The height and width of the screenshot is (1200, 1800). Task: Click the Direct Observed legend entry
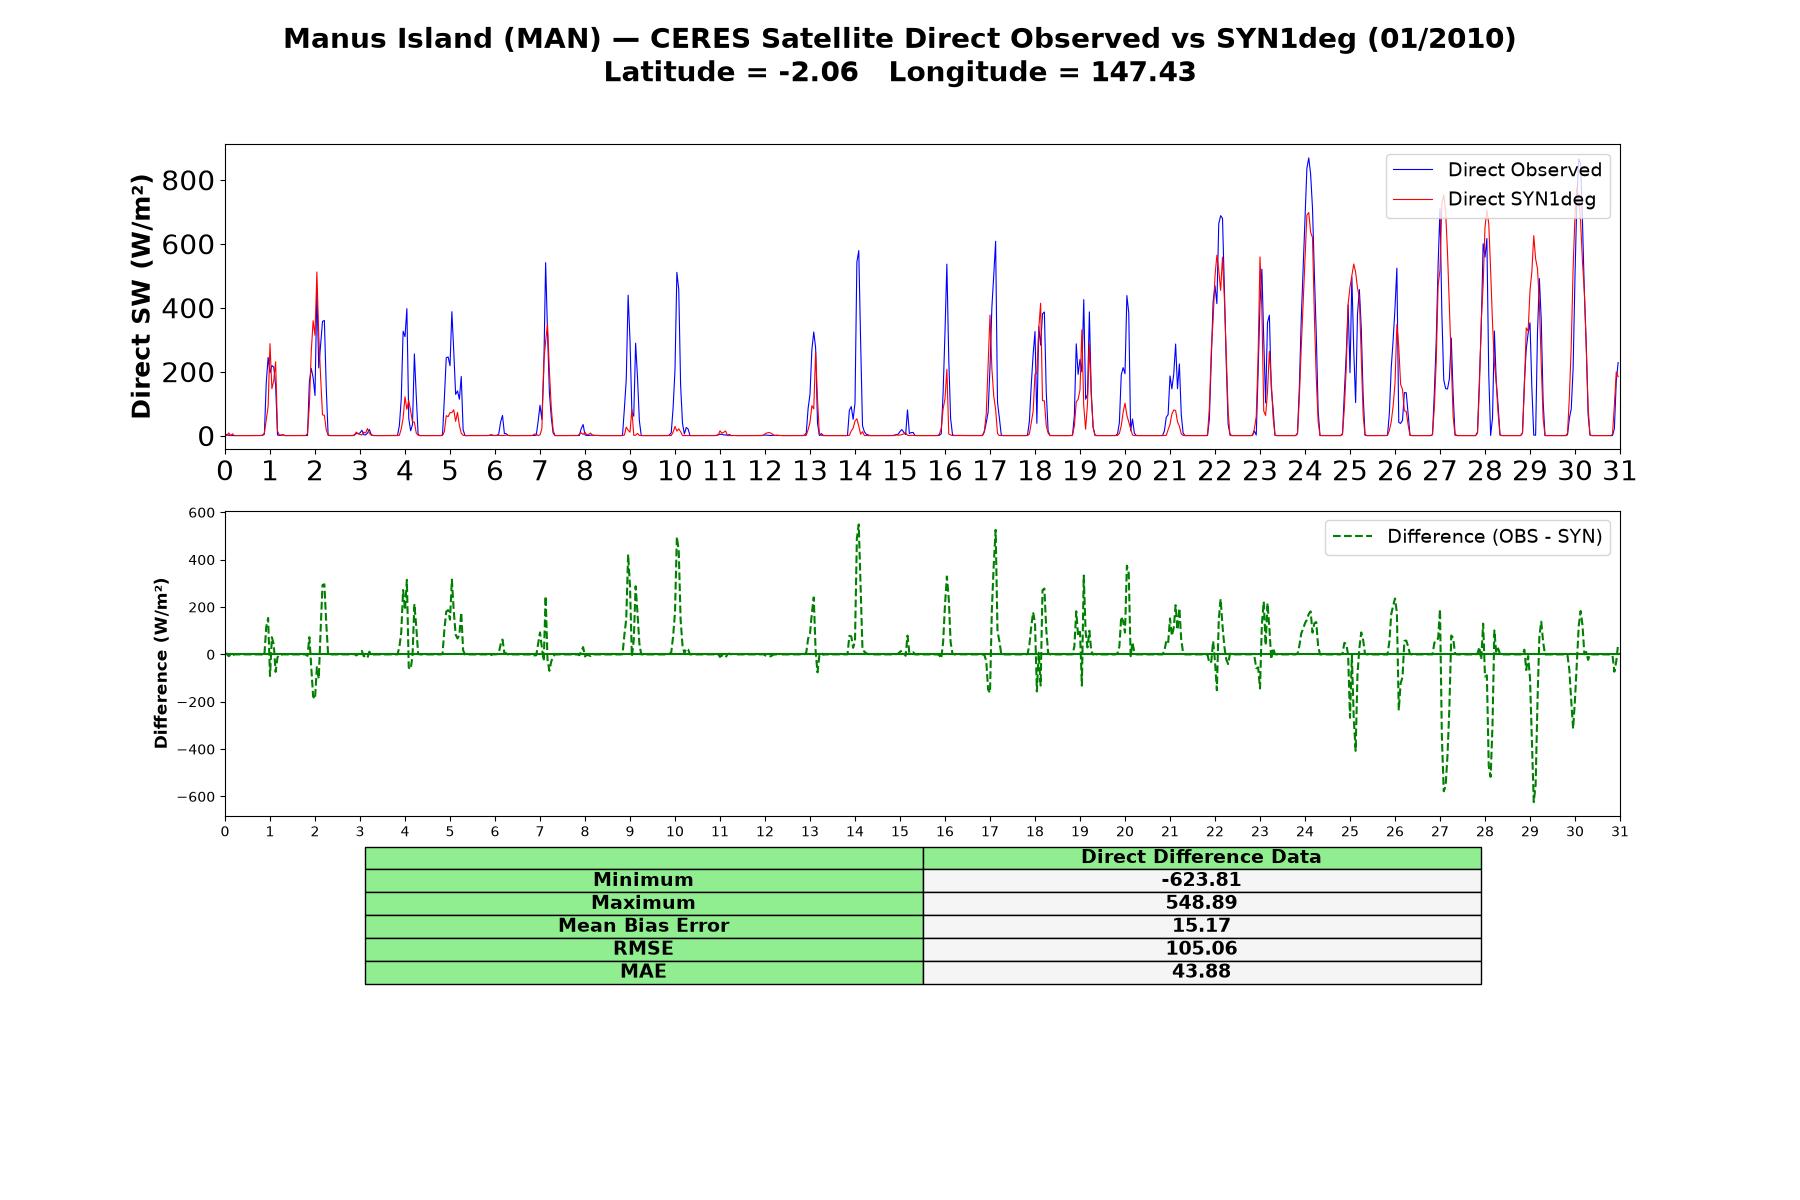[x=1498, y=170]
